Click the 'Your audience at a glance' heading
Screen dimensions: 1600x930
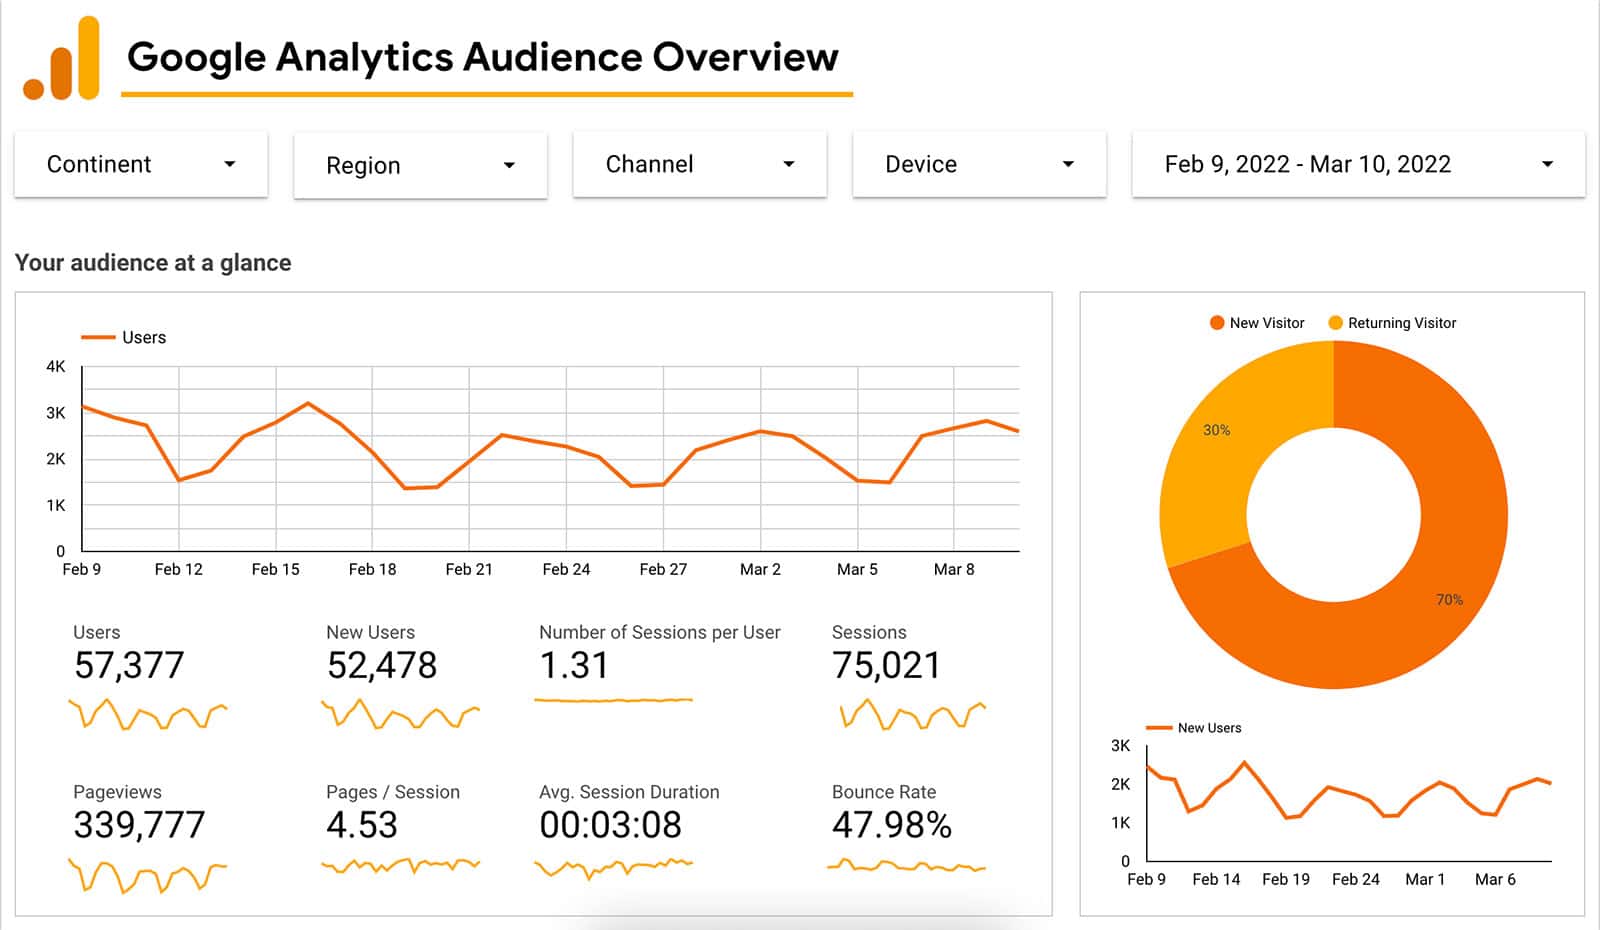pyautogui.click(x=153, y=263)
